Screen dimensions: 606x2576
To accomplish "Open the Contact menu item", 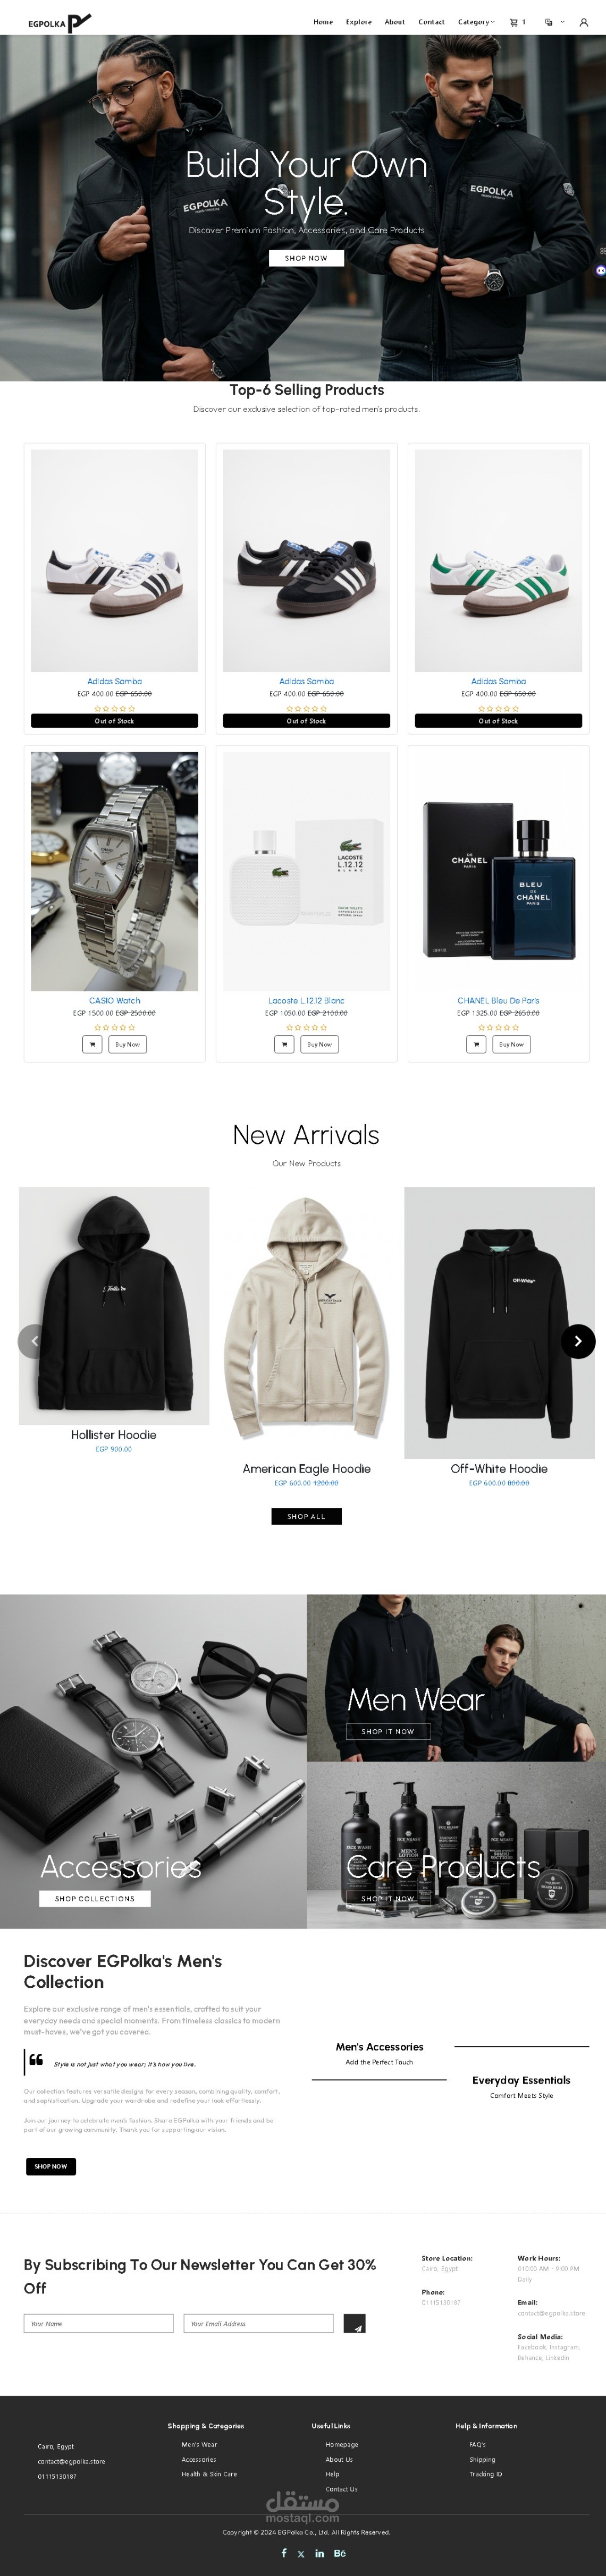I will (431, 22).
